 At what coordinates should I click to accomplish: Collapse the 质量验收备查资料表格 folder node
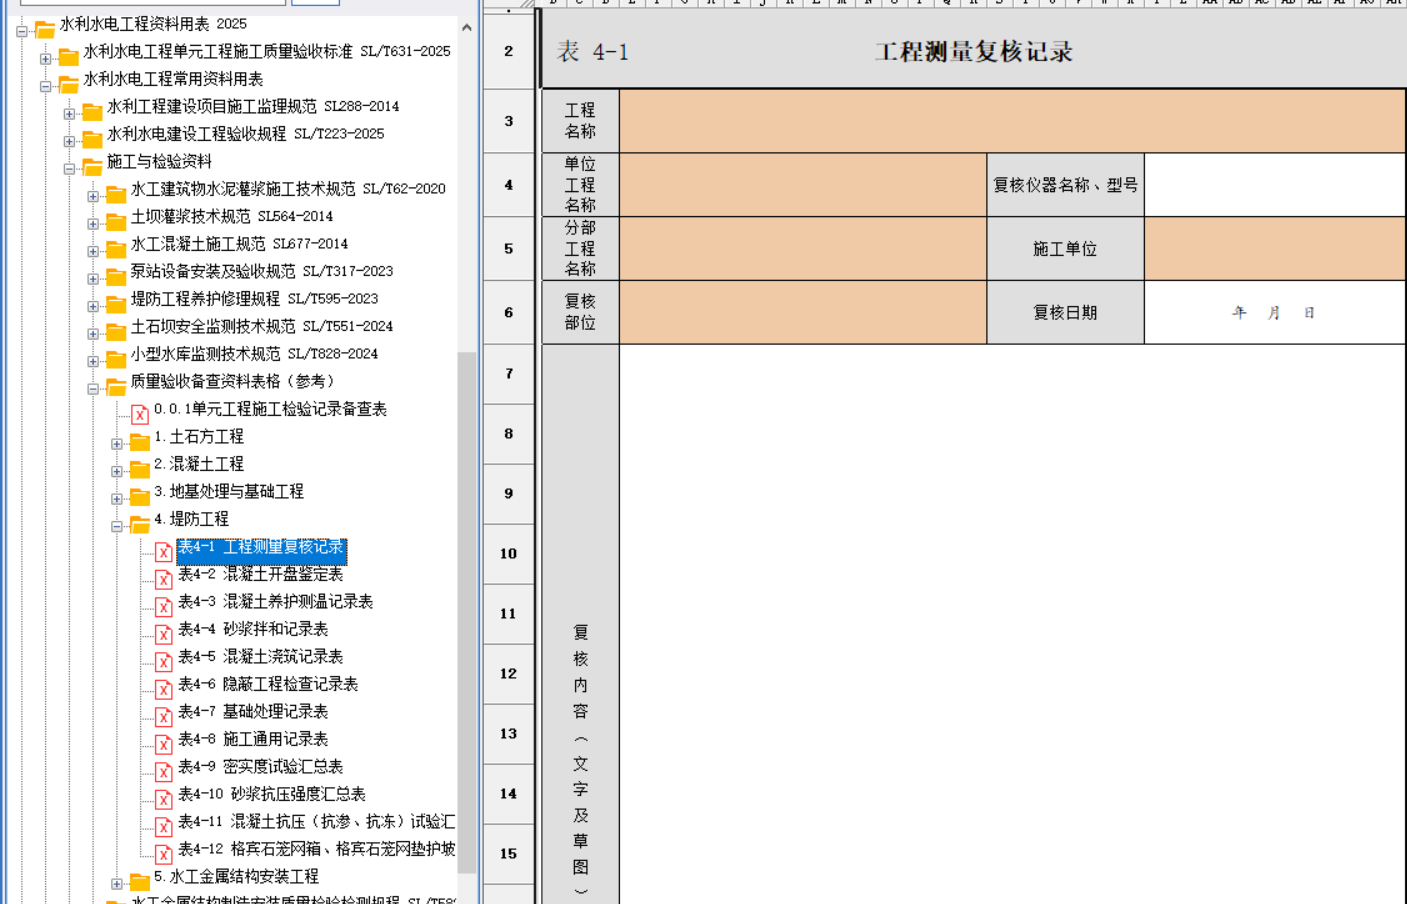93,388
